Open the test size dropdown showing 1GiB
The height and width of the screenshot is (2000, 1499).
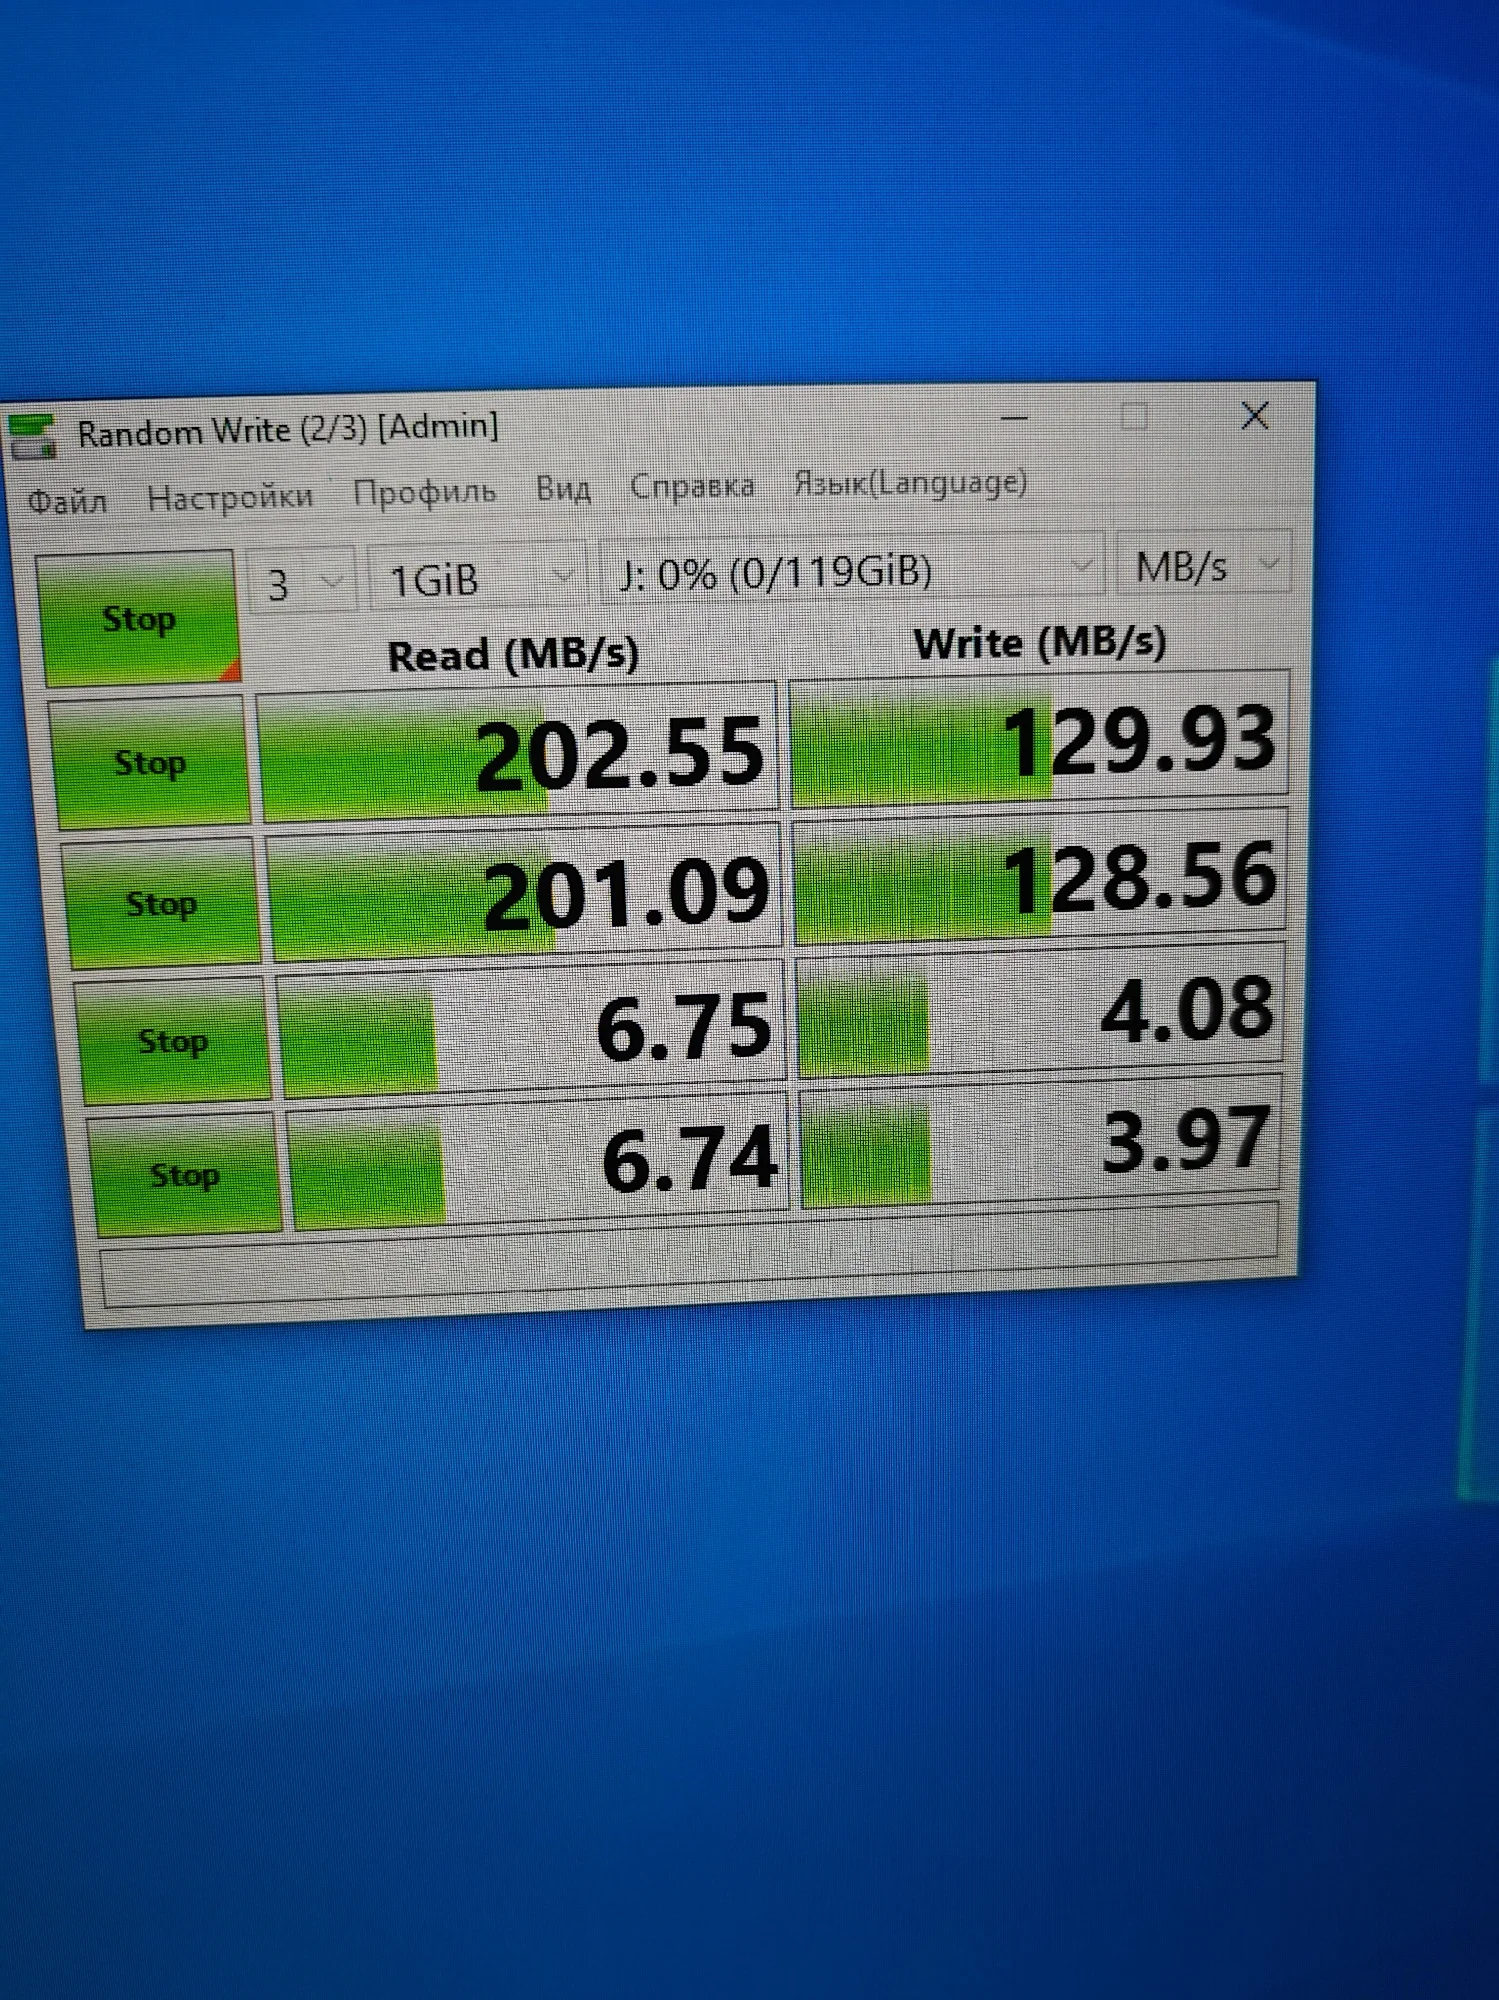(477, 577)
